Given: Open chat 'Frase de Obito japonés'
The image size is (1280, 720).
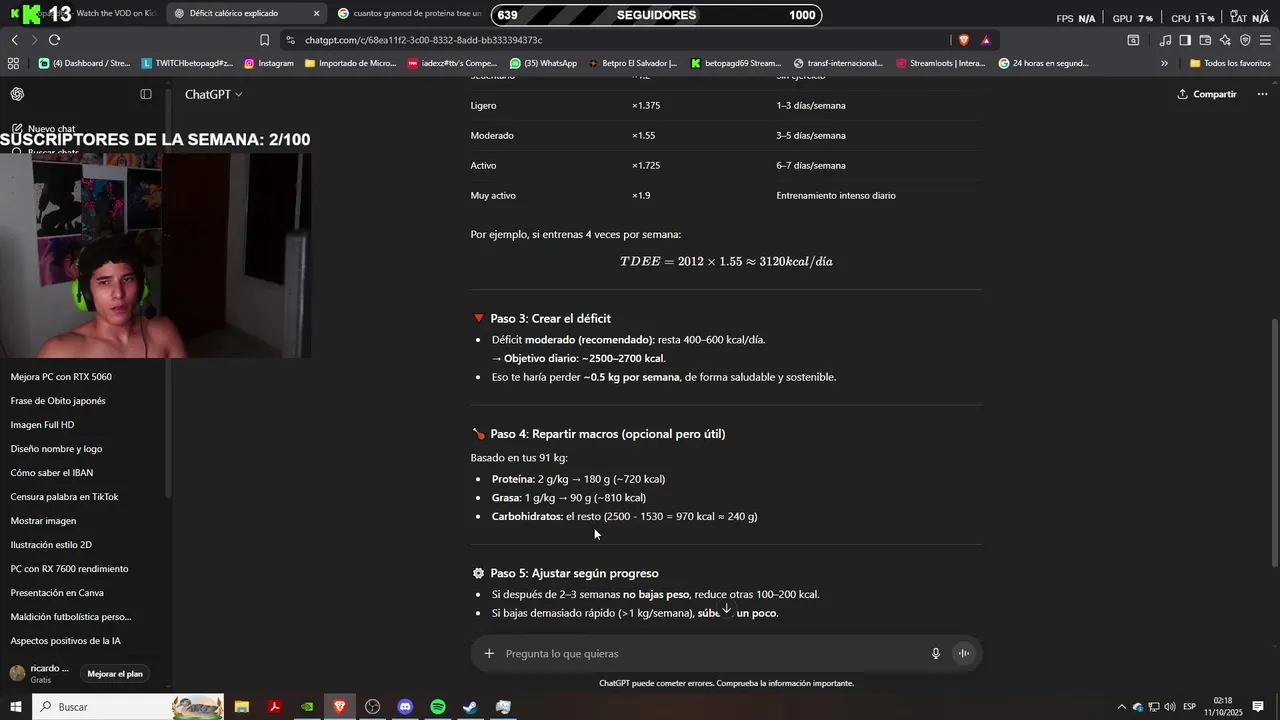Looking at the screenshot, I should pos(58,401).
